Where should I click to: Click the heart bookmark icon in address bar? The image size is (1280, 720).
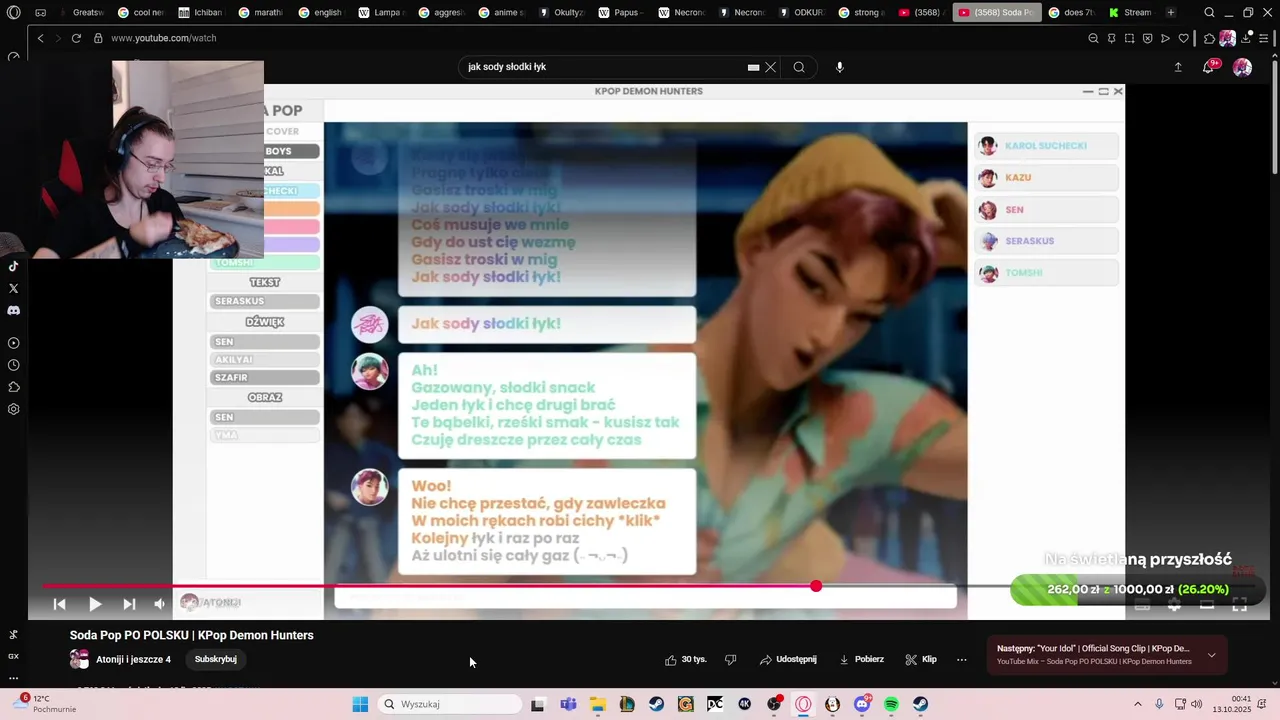coord(1184,38)
